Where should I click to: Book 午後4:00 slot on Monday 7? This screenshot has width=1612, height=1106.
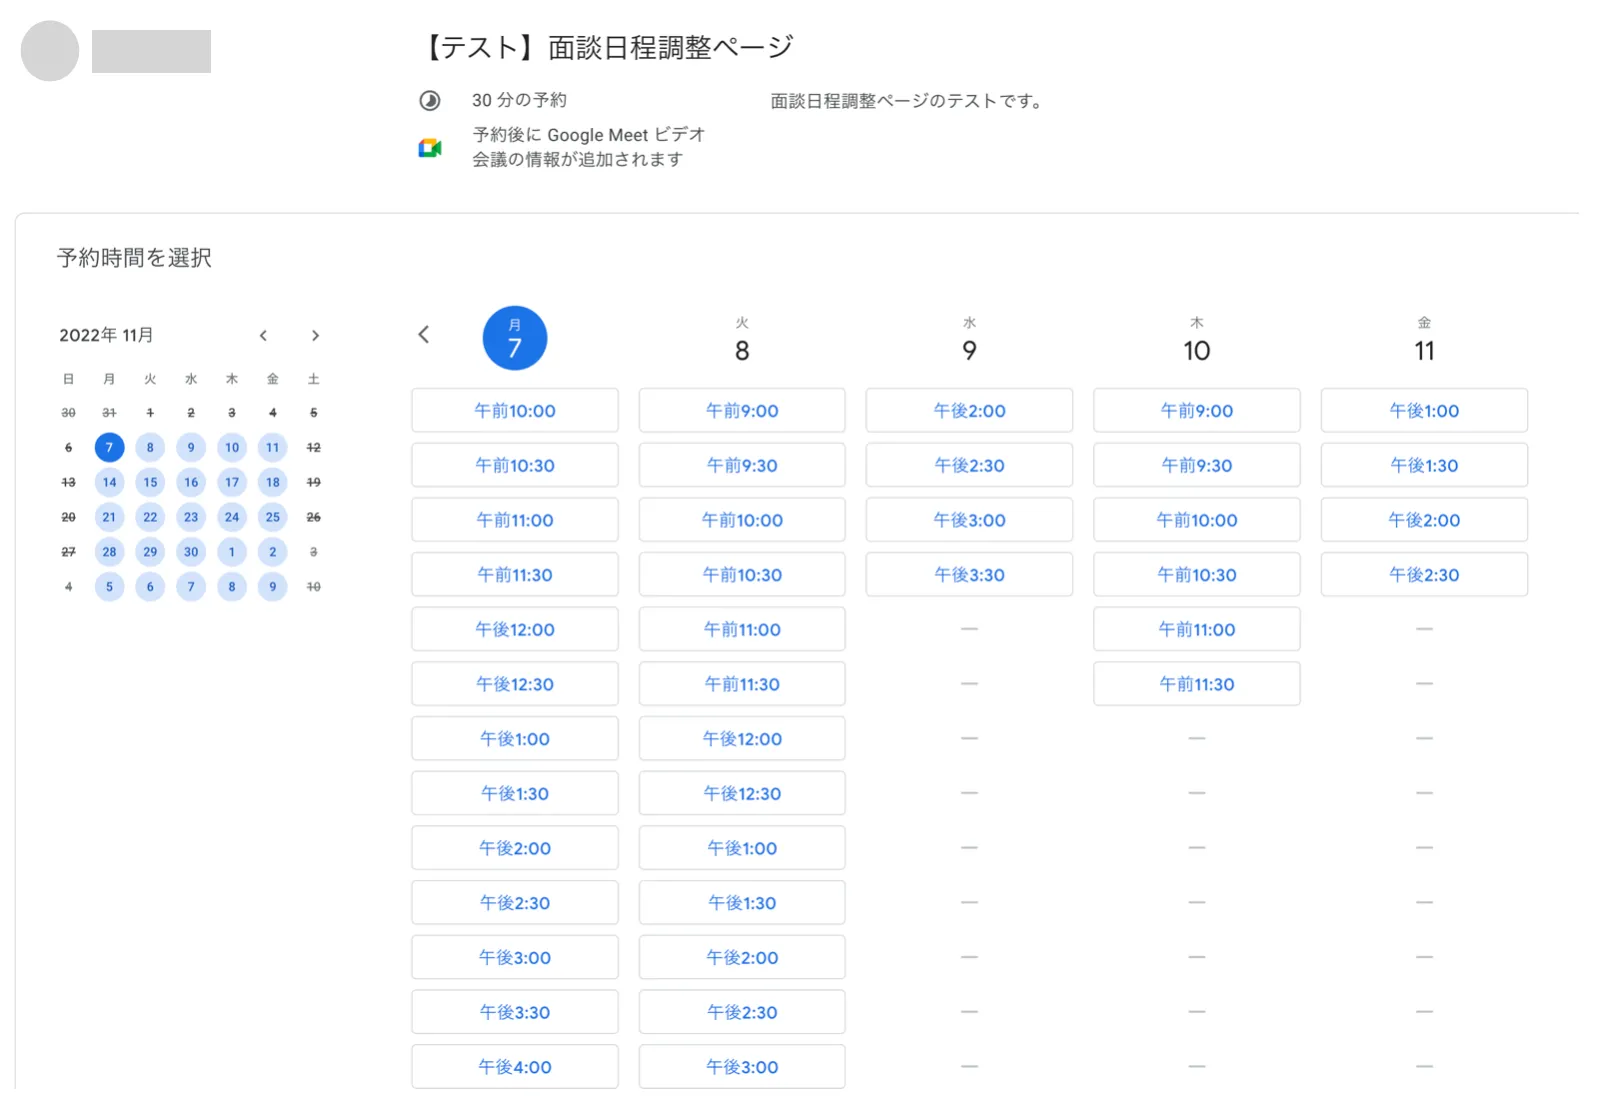click(x=515, y=1067)
